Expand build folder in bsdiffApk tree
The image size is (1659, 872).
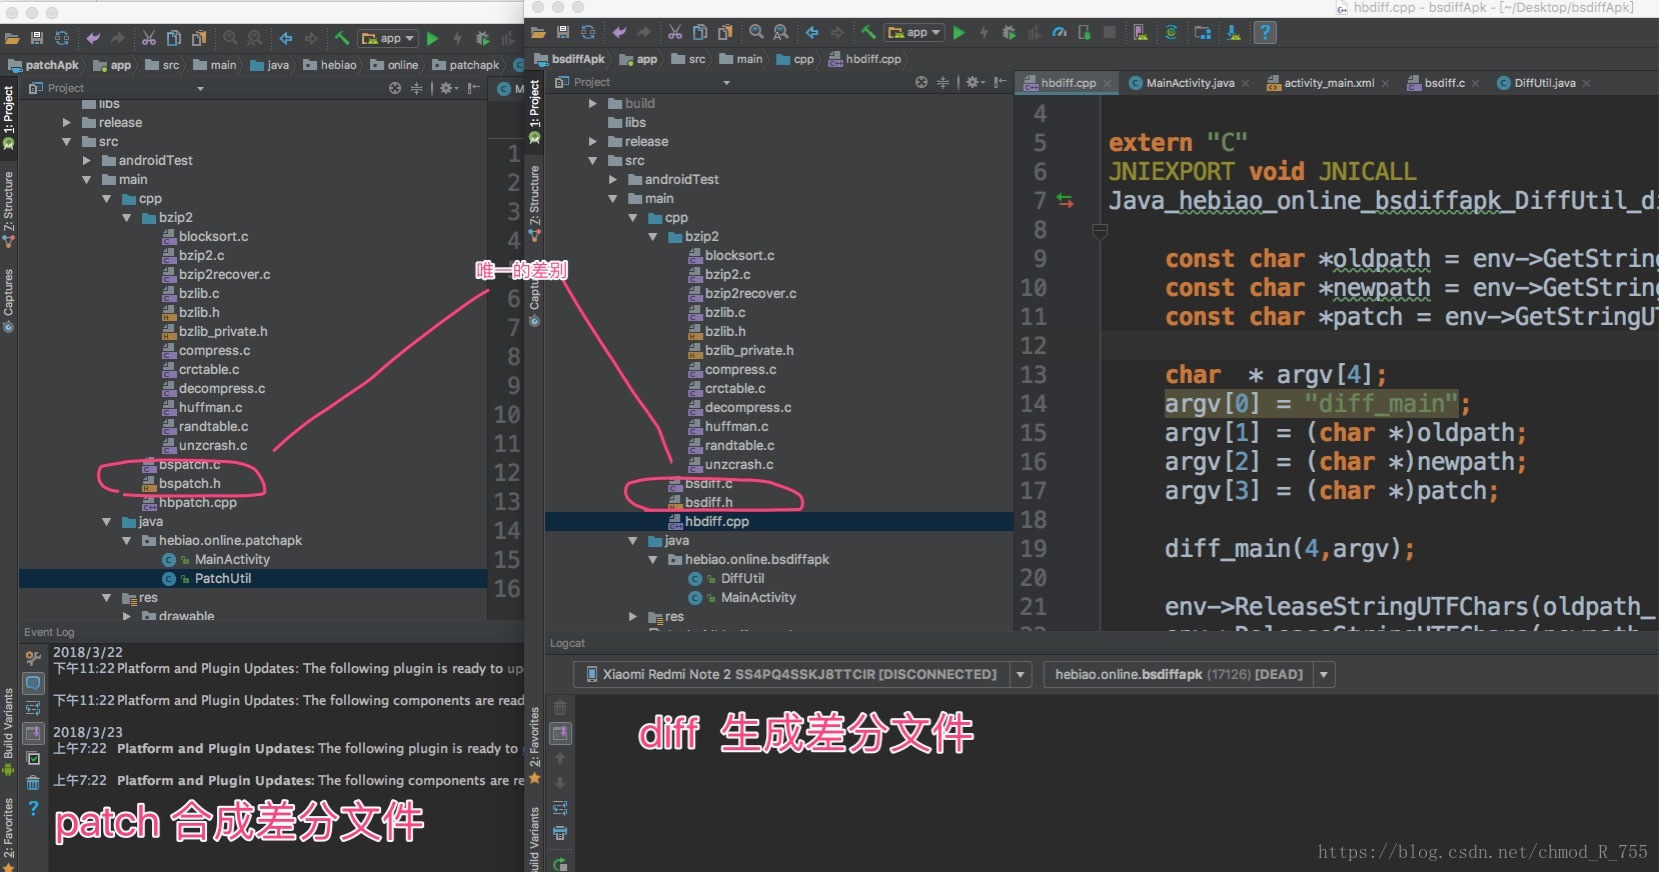pos(593,103)
